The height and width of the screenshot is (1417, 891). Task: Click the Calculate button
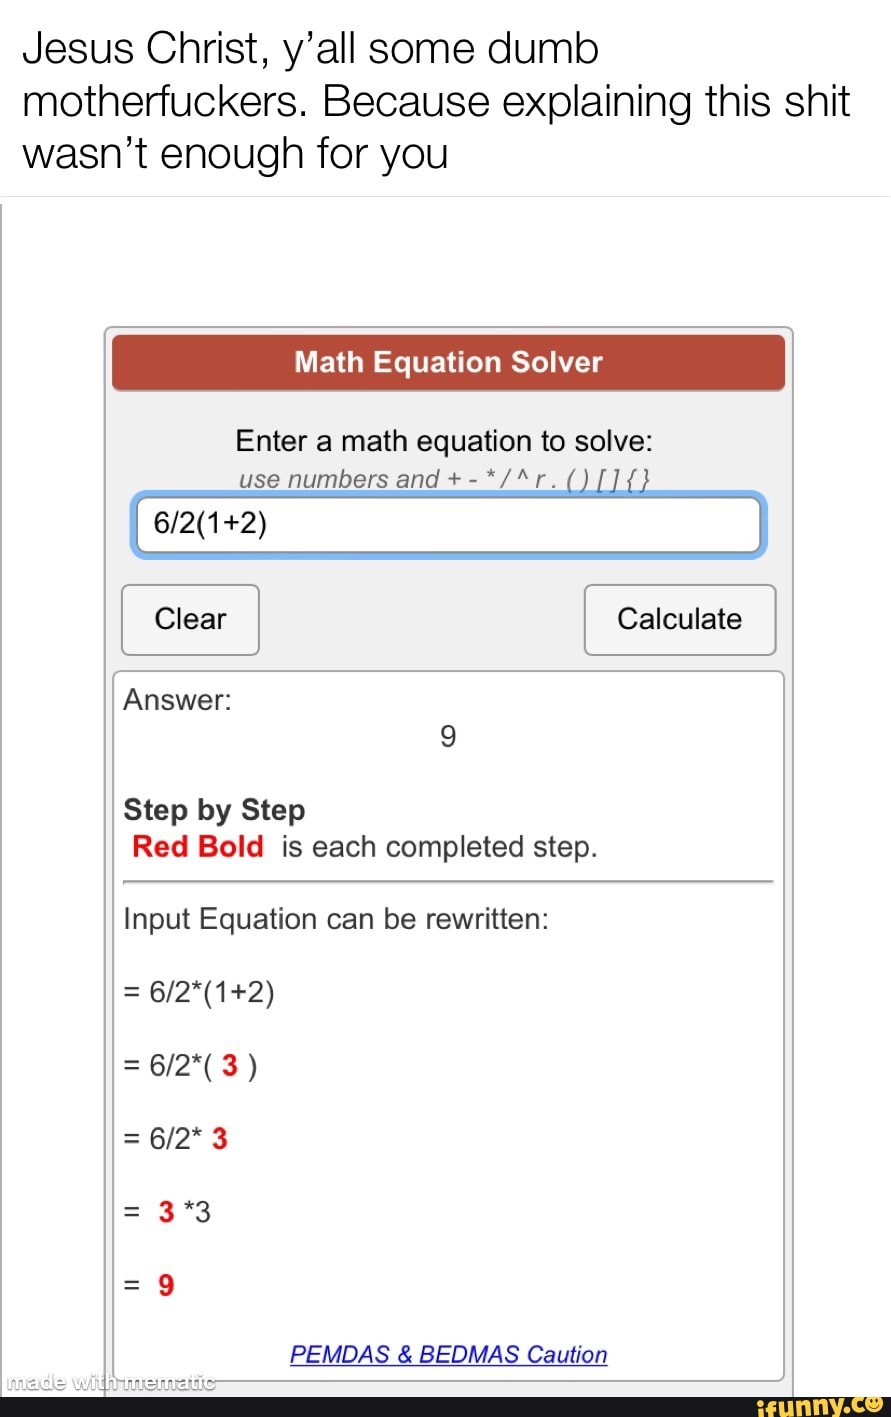click(x=679, y=619)
